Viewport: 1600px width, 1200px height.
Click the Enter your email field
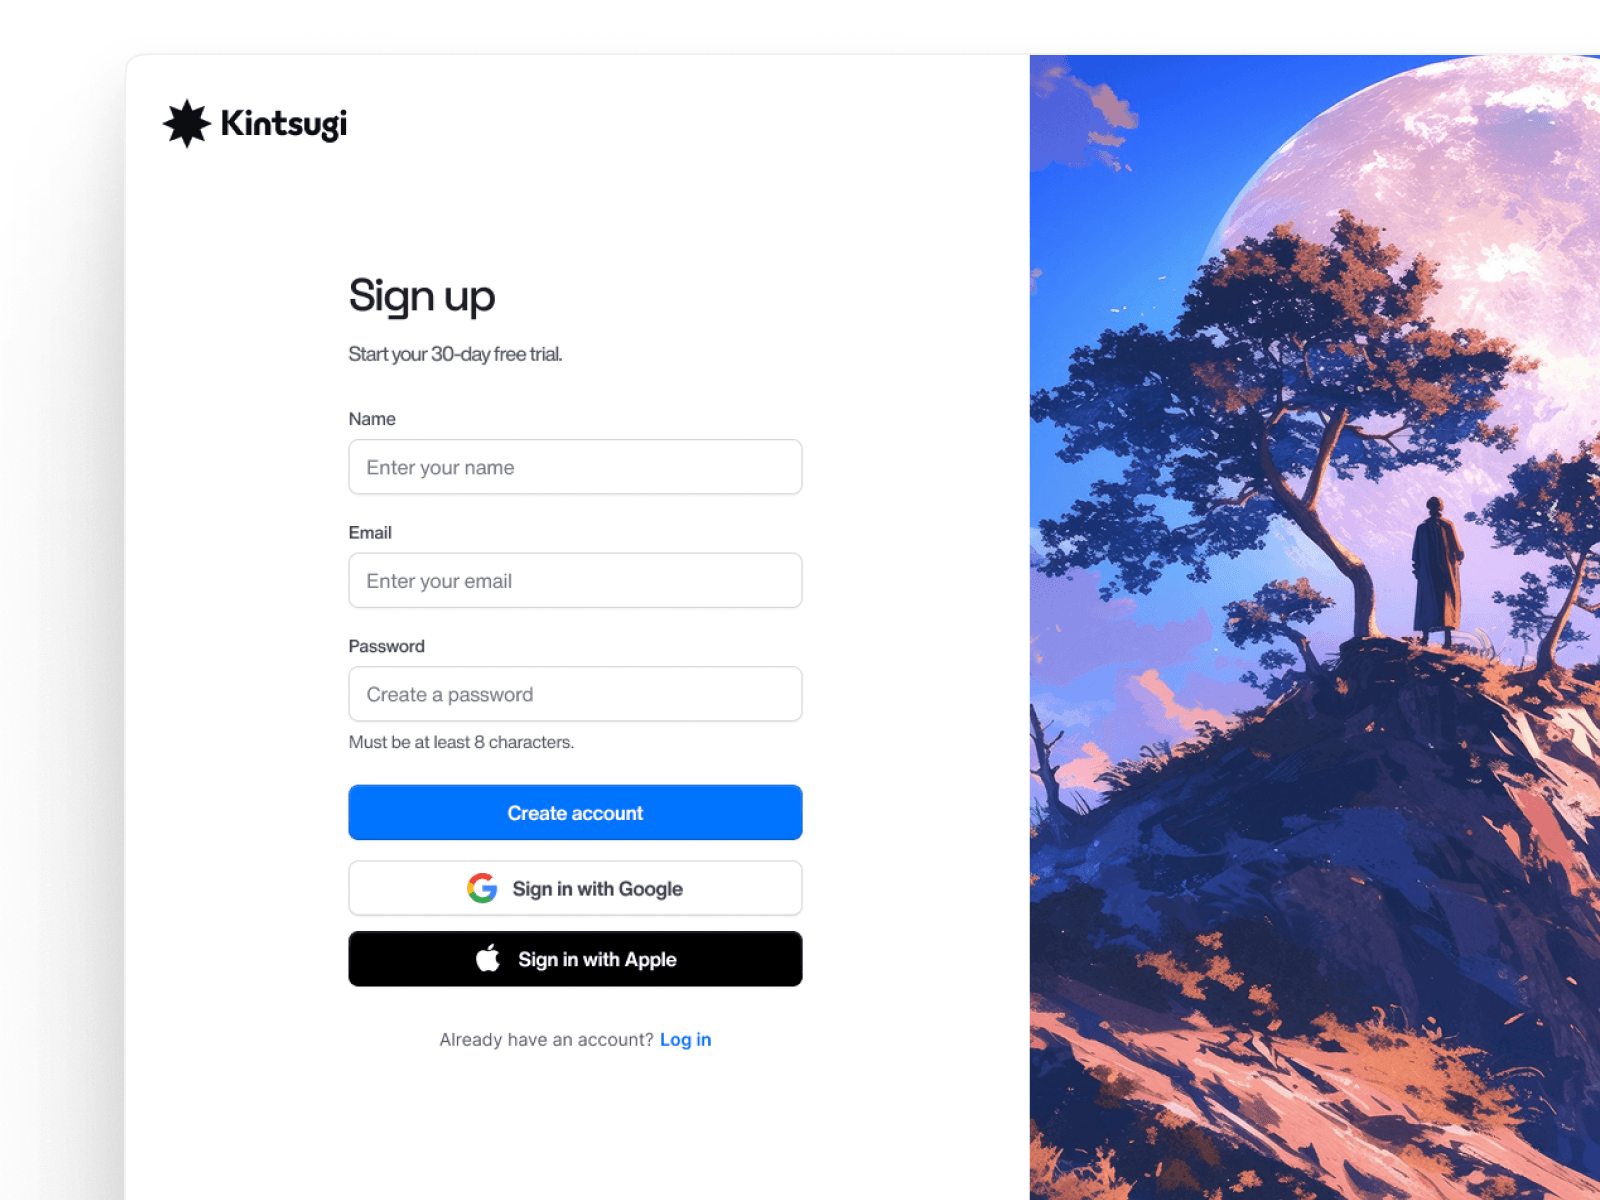575,580
